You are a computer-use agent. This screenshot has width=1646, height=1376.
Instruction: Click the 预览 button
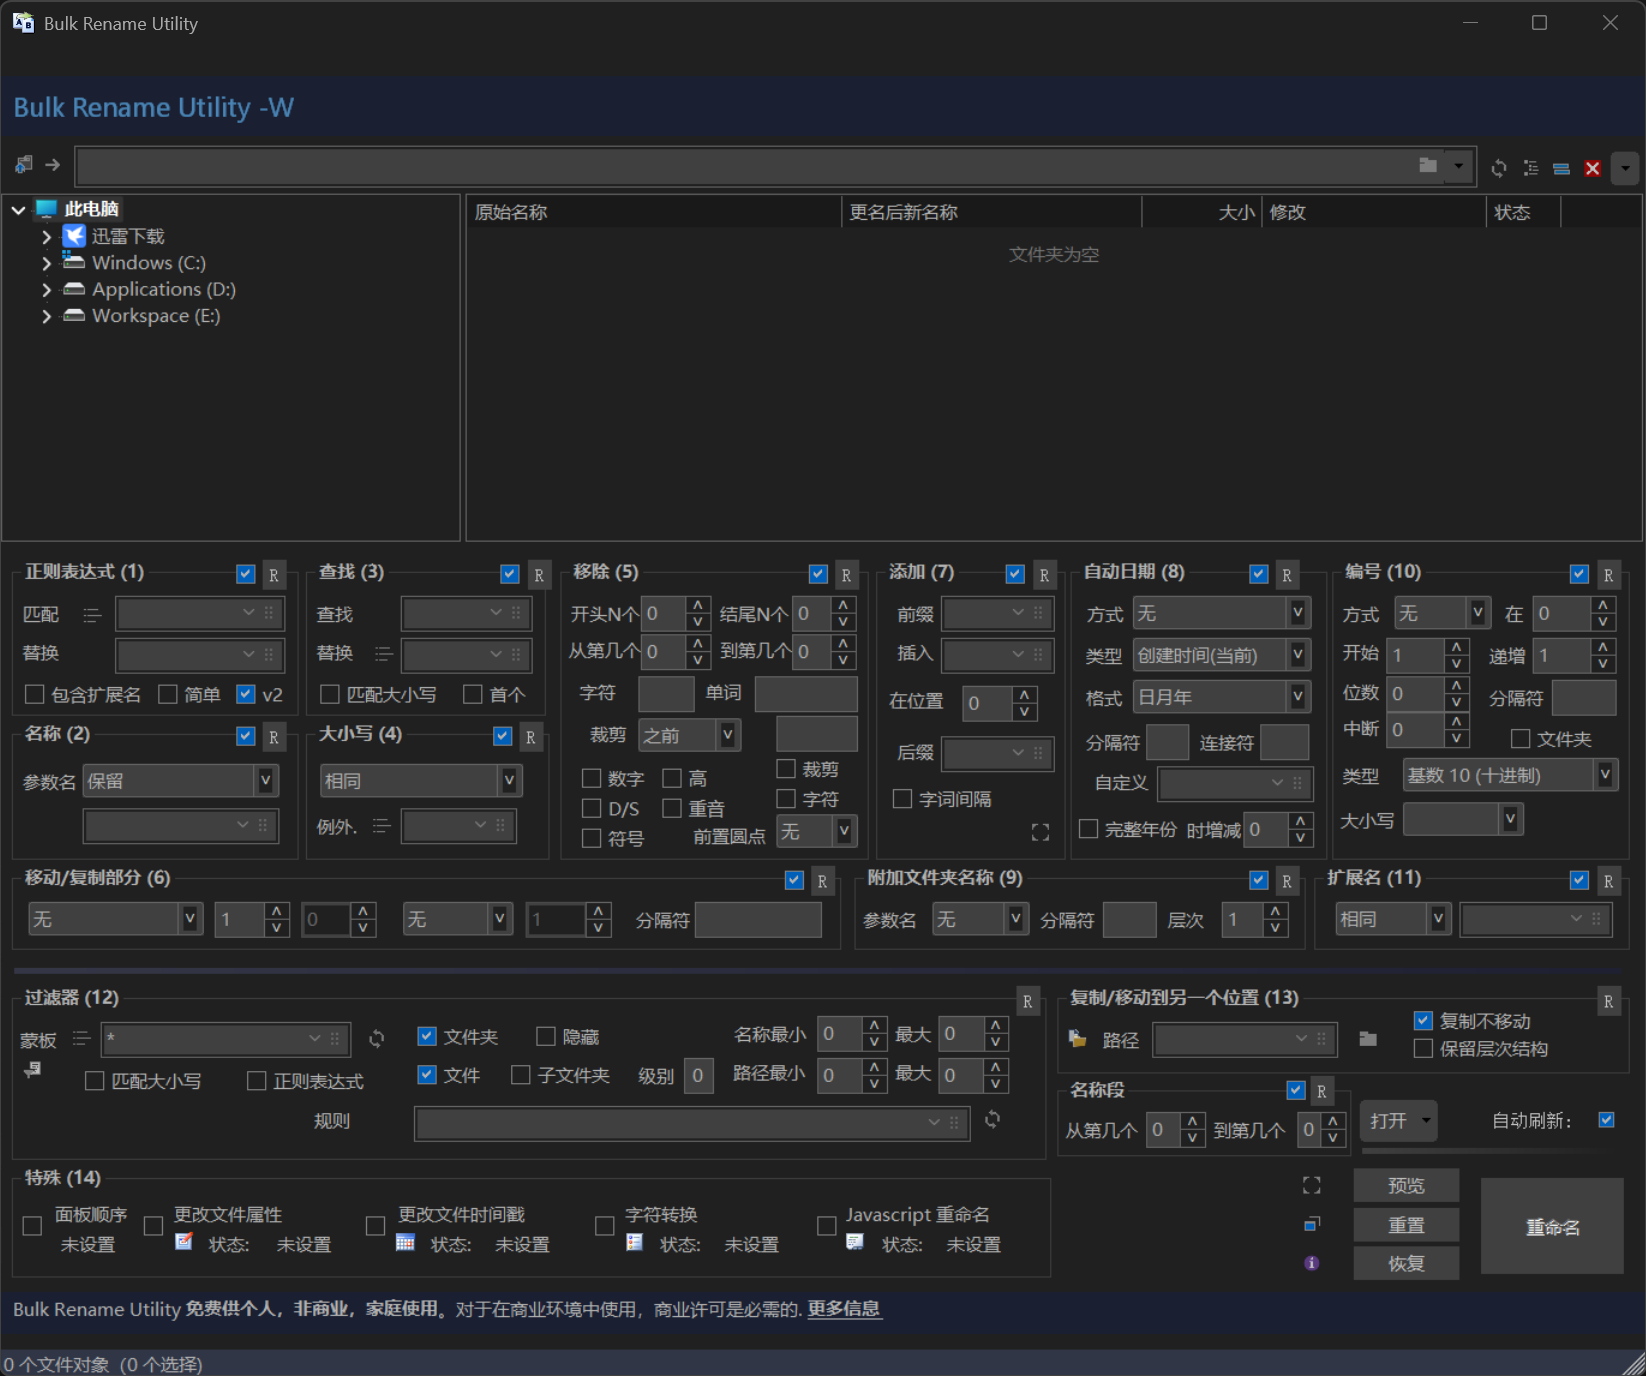click(1406, 1185)
